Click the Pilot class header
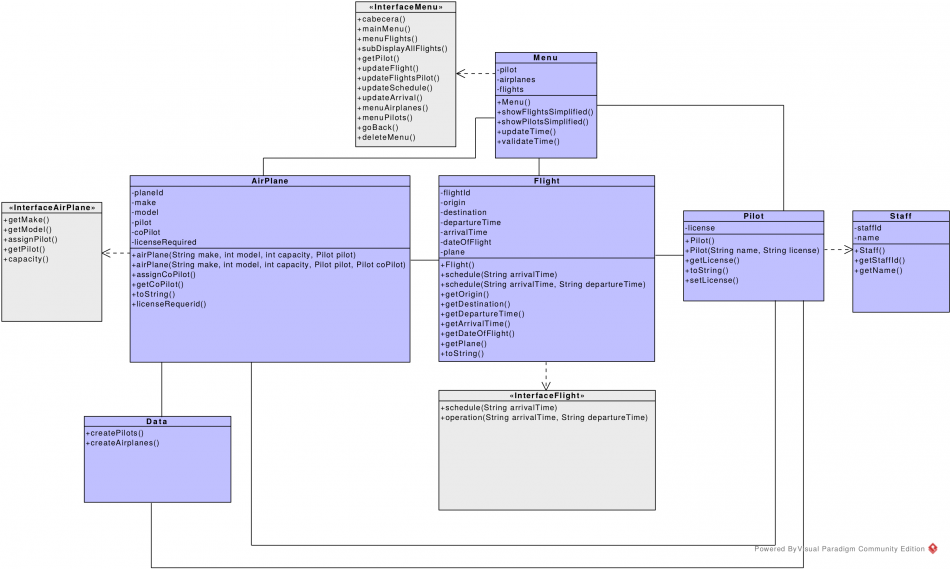Image resolution: width=950 pixels, height=569 pixels. 753,216
